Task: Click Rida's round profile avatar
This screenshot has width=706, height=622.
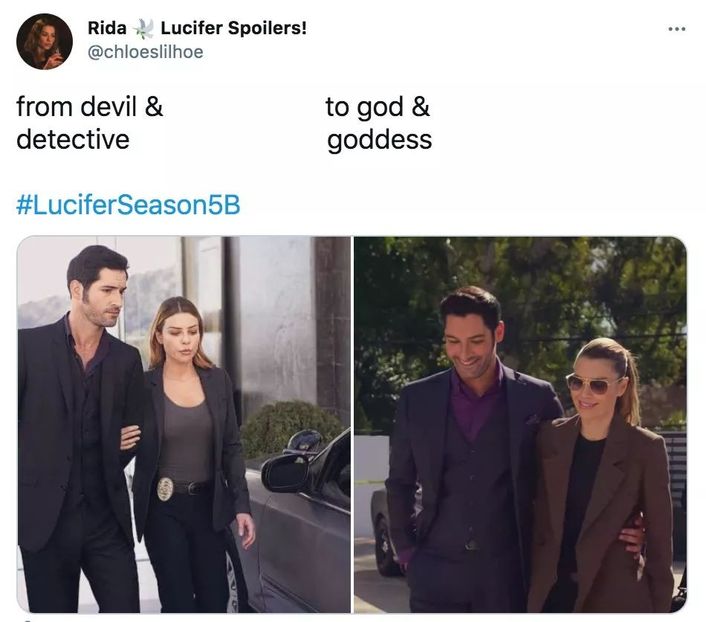Action: pos(44,41)
